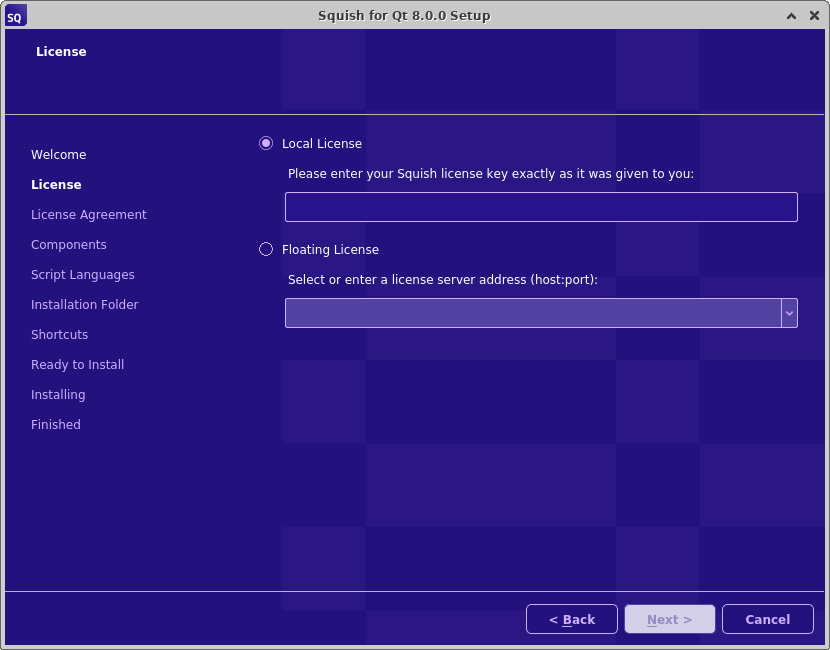
Task: Select the Ready to Install step
Action: [x=77, y=364]
